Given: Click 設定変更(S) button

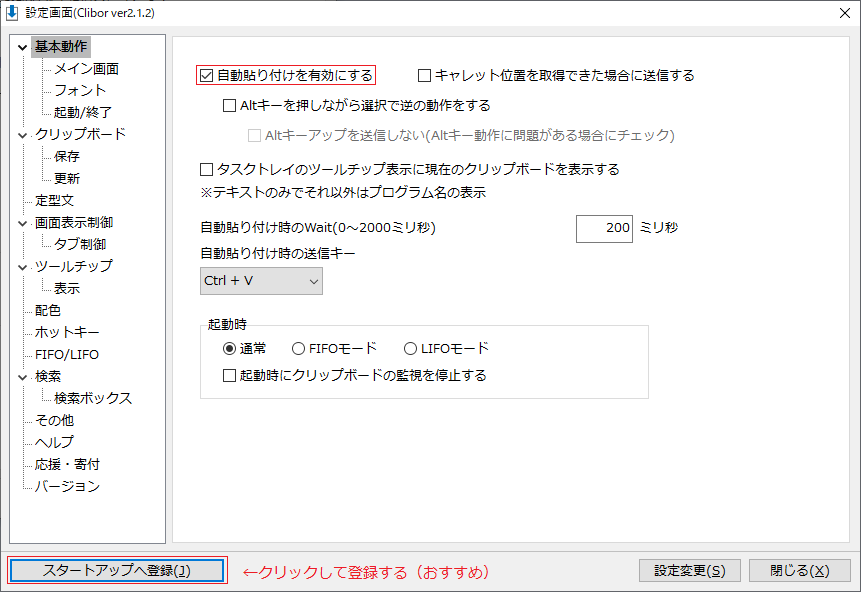Looking at the screenshot, I should [690, 571].
